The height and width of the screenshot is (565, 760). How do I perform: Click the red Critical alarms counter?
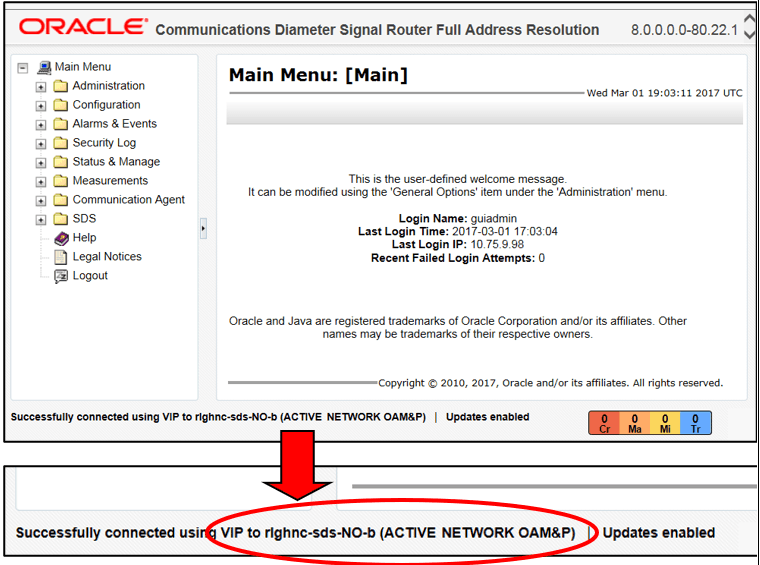[604, 423]
